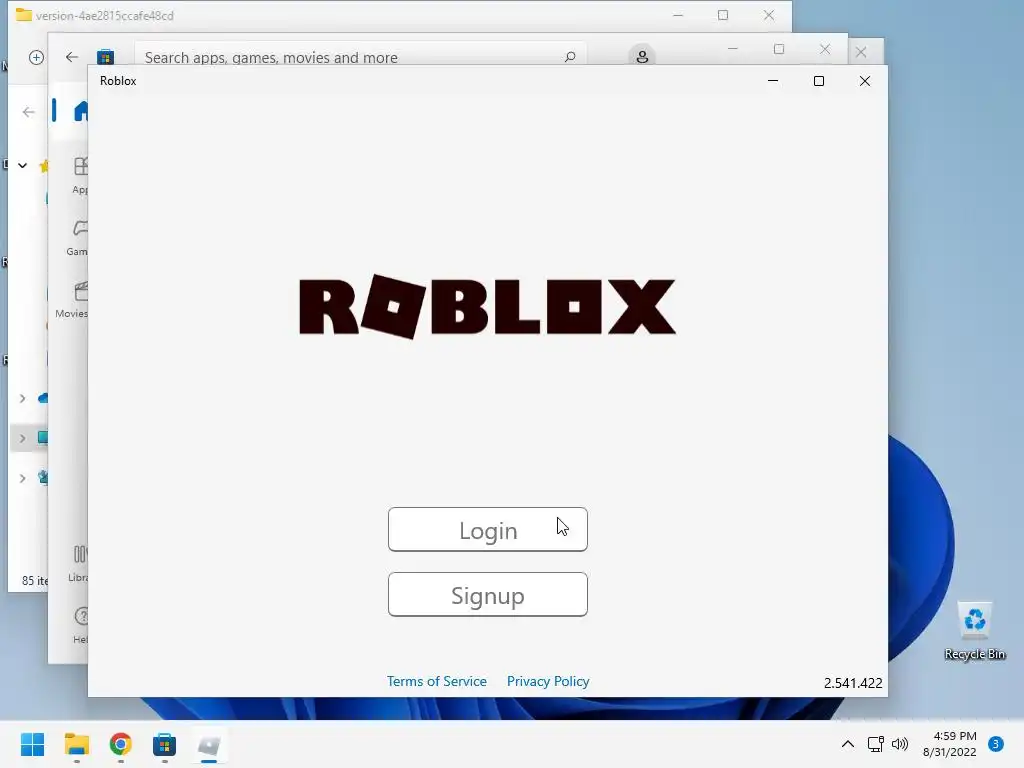Collapse Quick access chevron in File Explorer

[x=22, y=165]
